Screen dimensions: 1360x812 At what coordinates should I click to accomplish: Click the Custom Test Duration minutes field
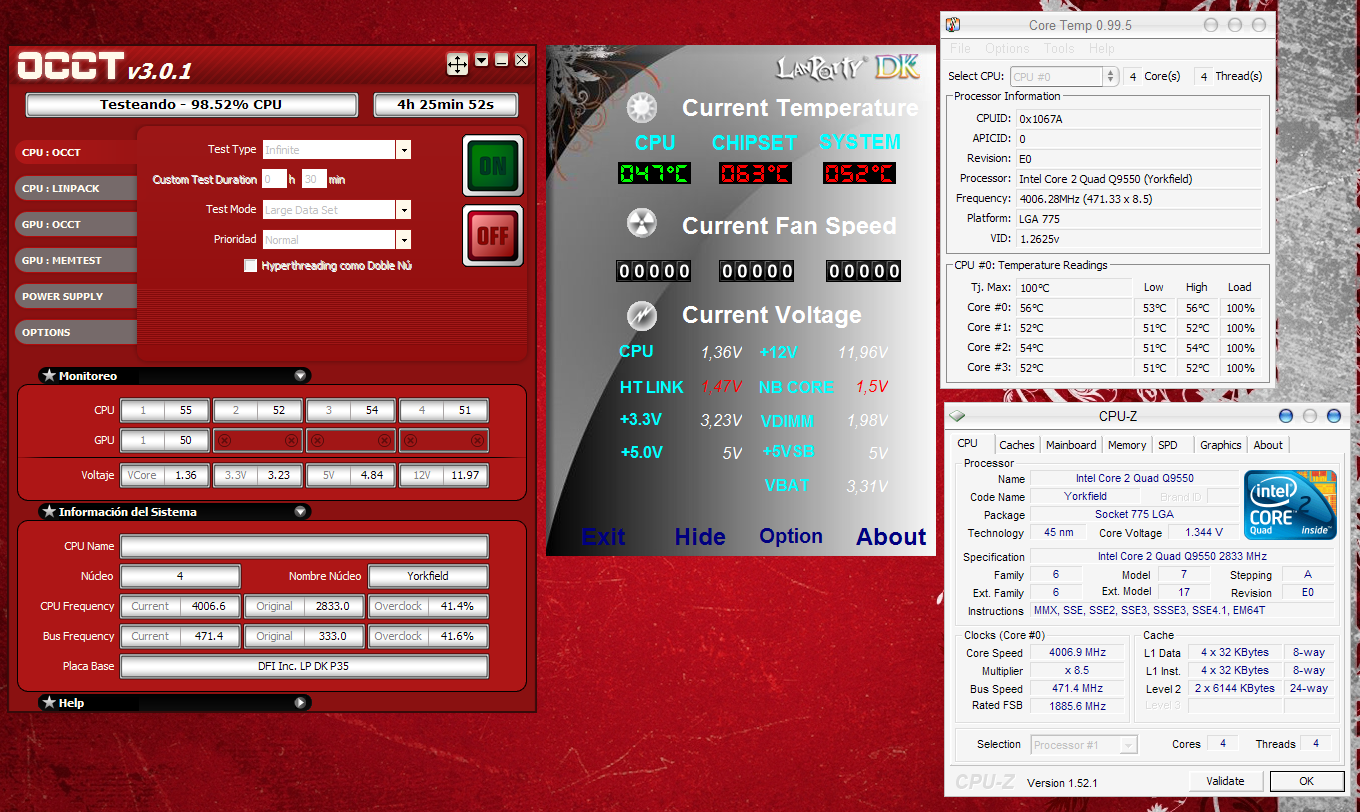(x=314, y=180)
